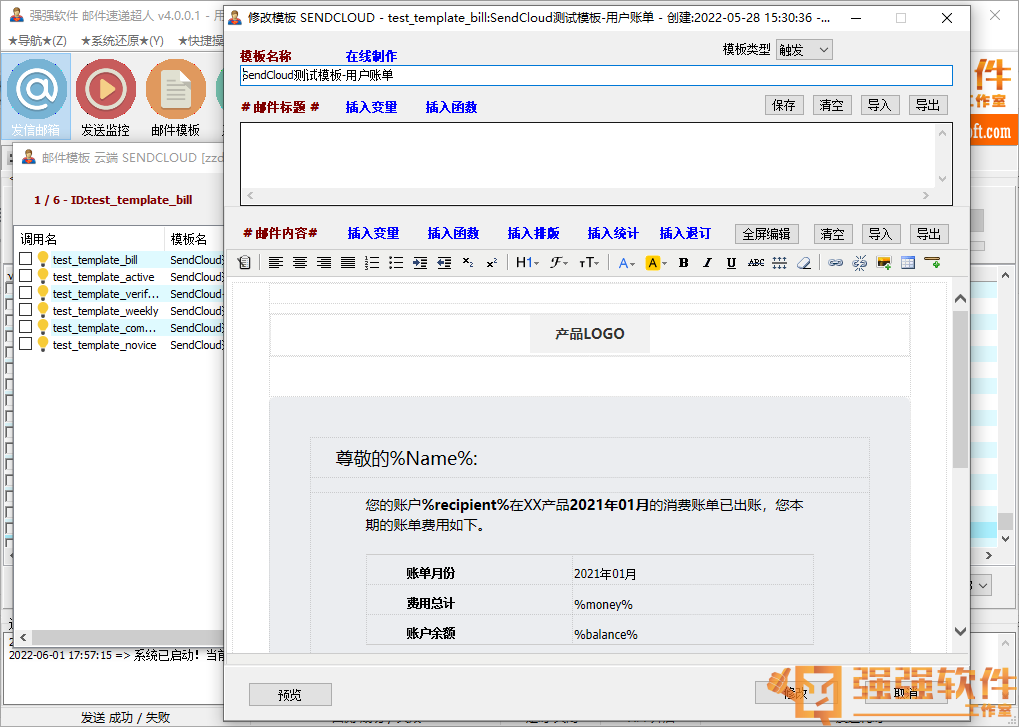Viewport: 1019px width, 727px height.
Task: Open the H1 heading dropdown
Action: (x=527, y=262)
